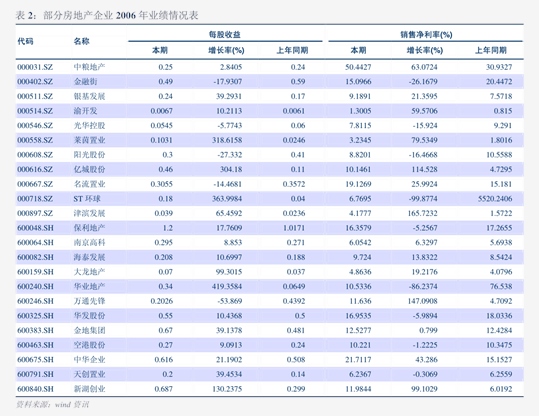Click company name 空港股份
The width and height of the screenshot is (539, 416).
[x=89, y=344]
